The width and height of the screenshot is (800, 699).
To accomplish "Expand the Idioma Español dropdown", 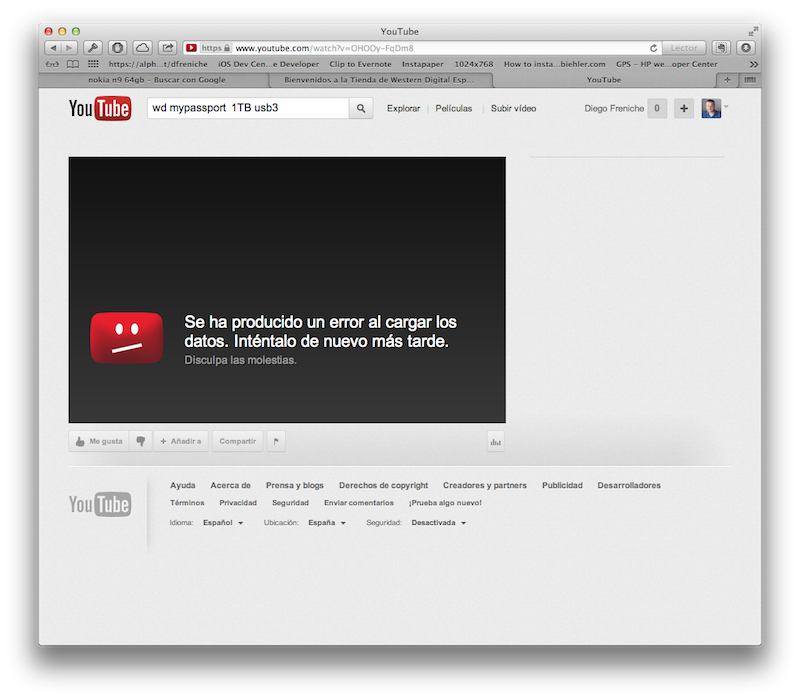I will [x=223, y=523].
